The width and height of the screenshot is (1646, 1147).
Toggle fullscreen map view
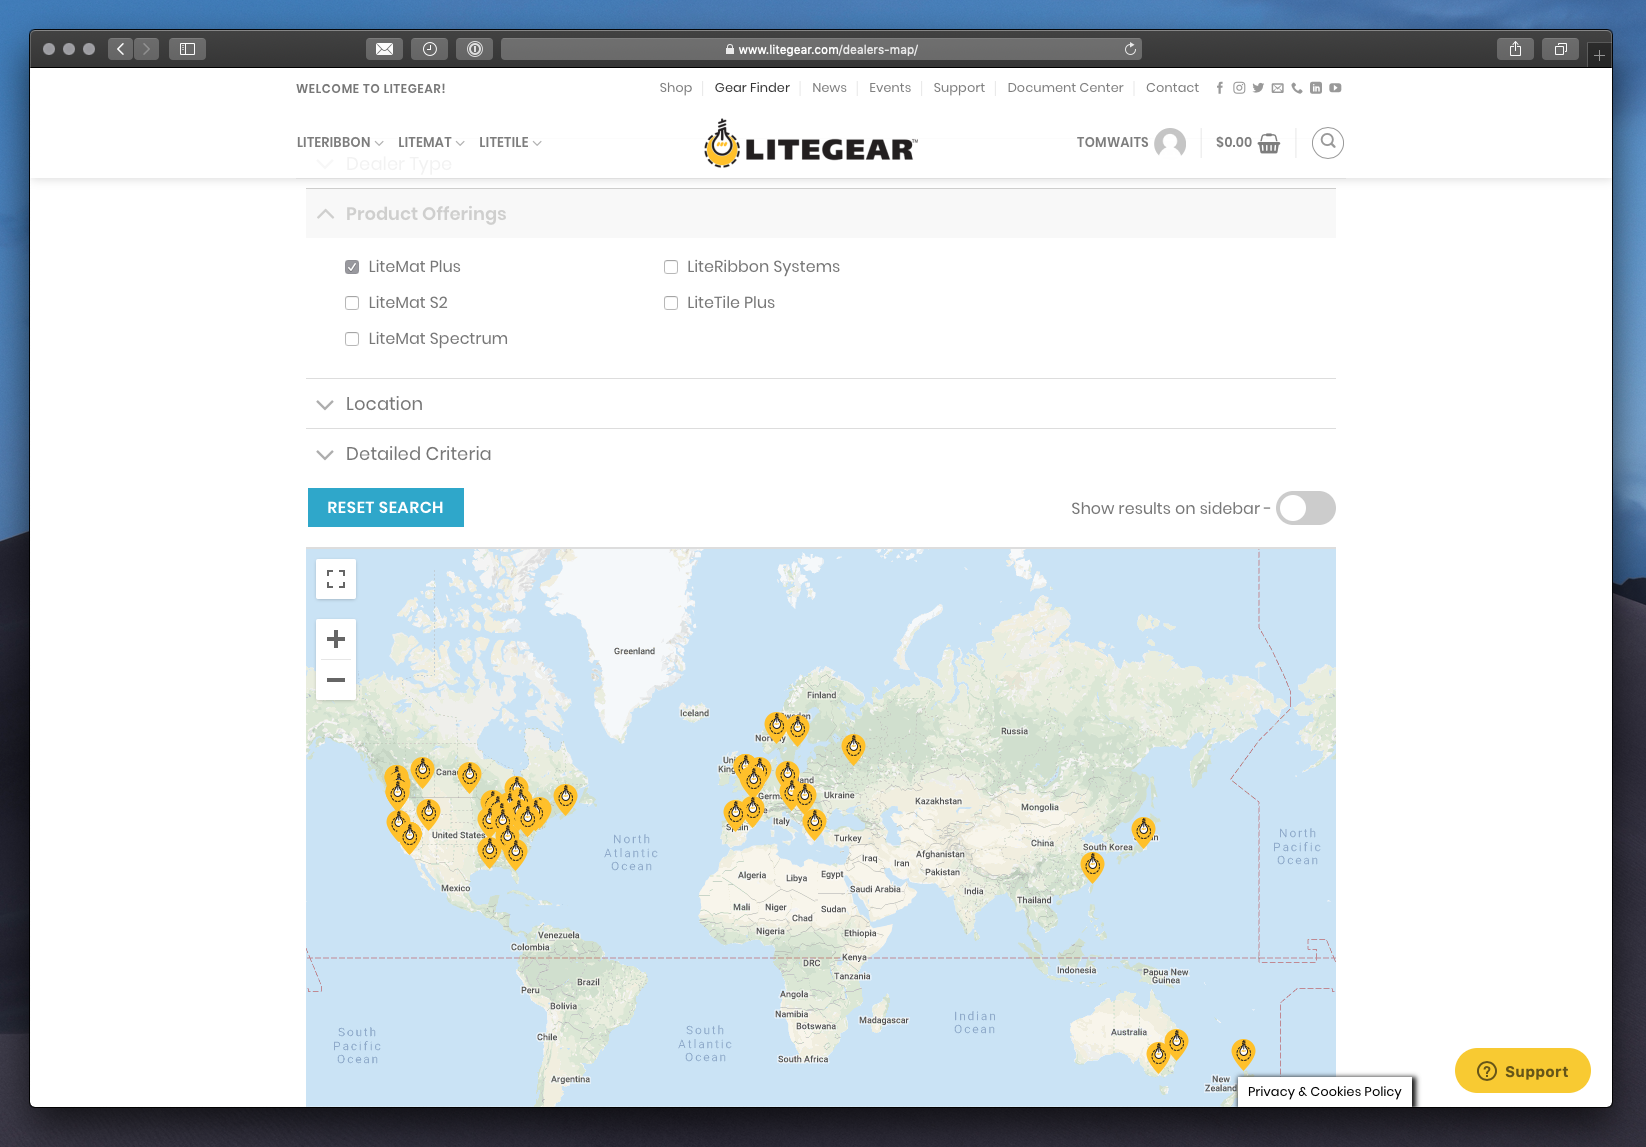pos(336,579)
